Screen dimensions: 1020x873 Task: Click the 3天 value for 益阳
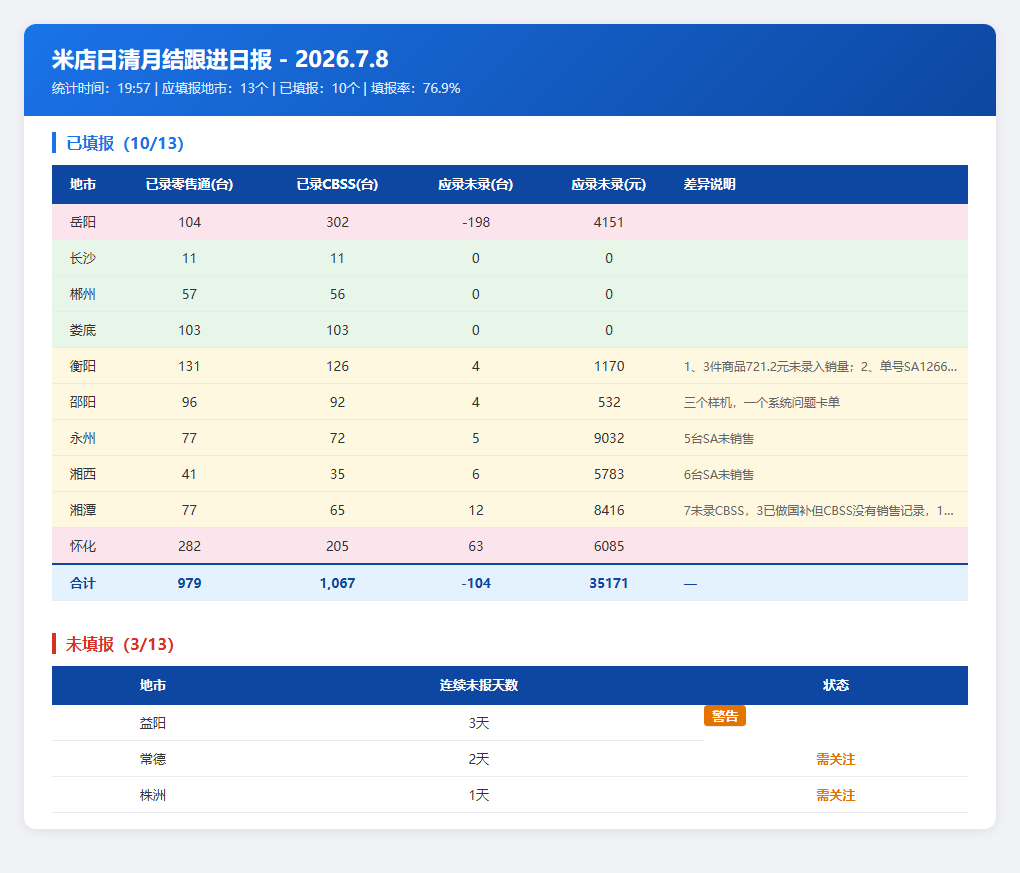[x=478, y=723]
